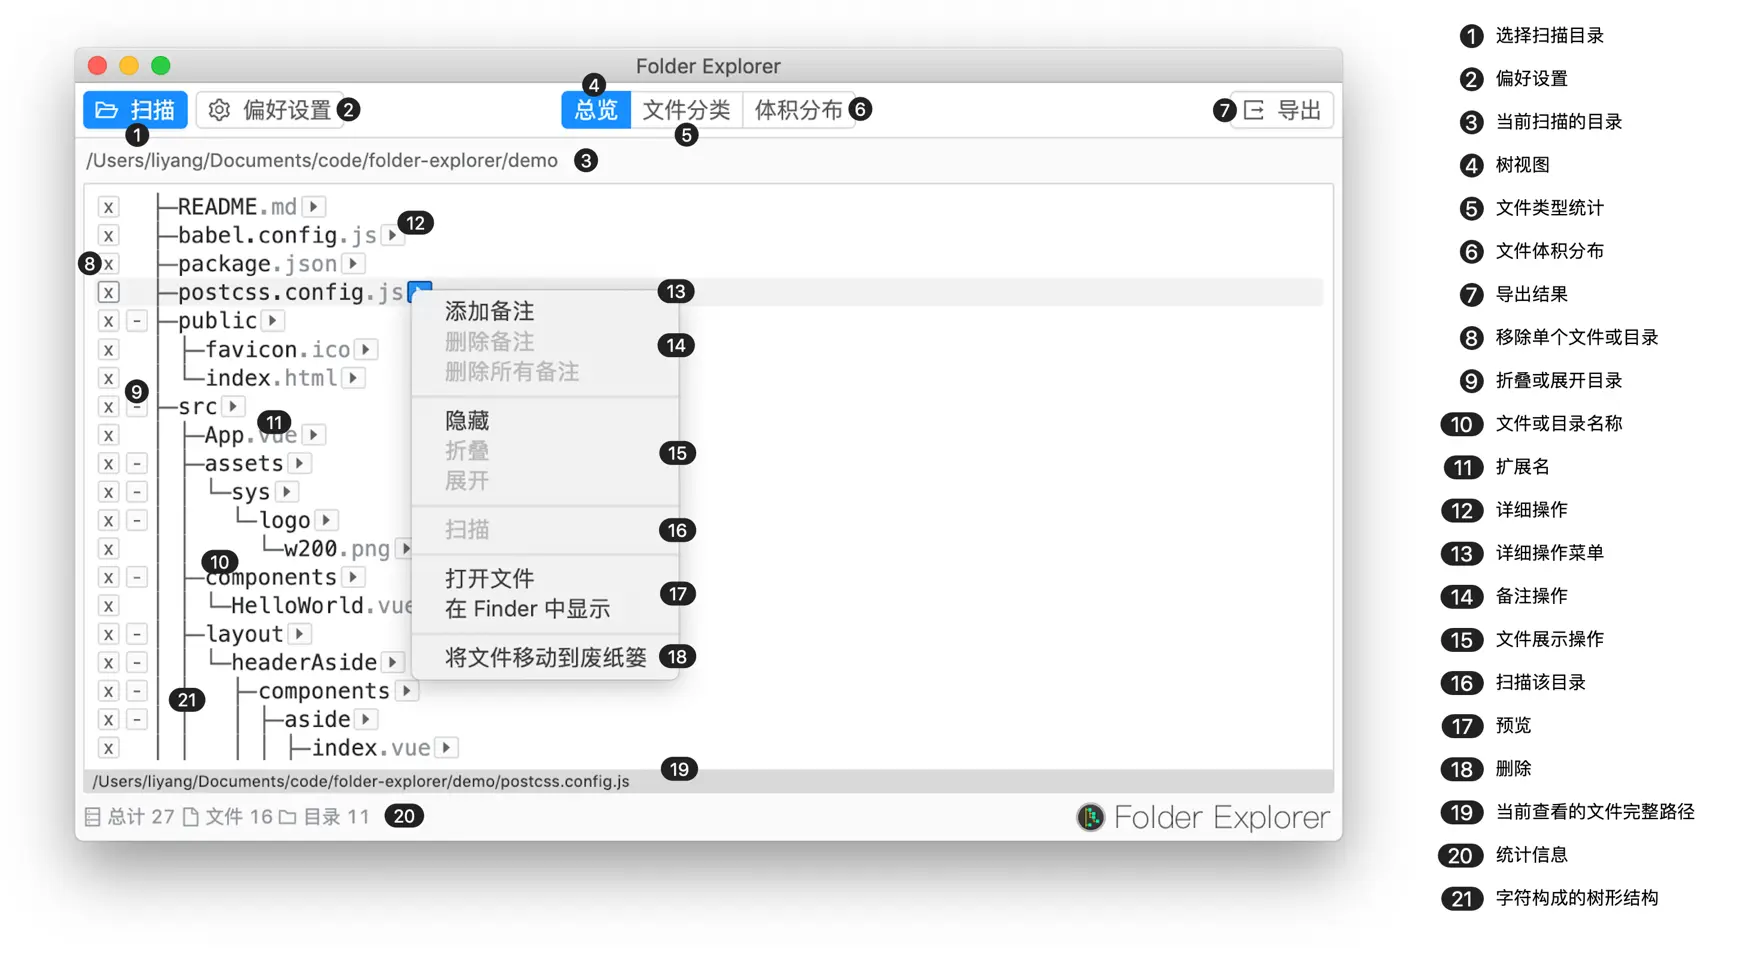This screenshot has width=1764, height=954.
Task: Select 在 Finder 中显示 menu entry
Action: 527,609
